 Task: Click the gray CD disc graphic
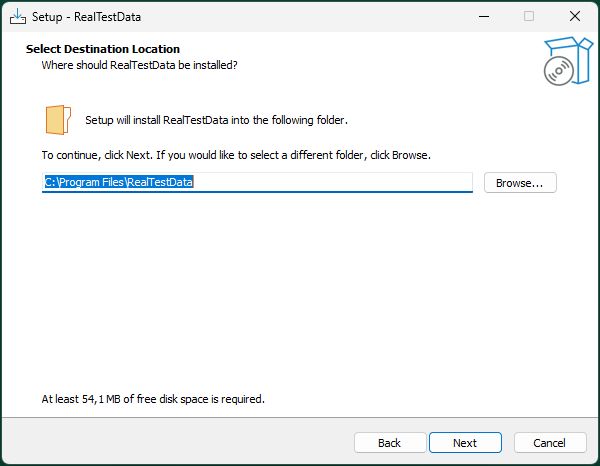(x=559, y=71)
